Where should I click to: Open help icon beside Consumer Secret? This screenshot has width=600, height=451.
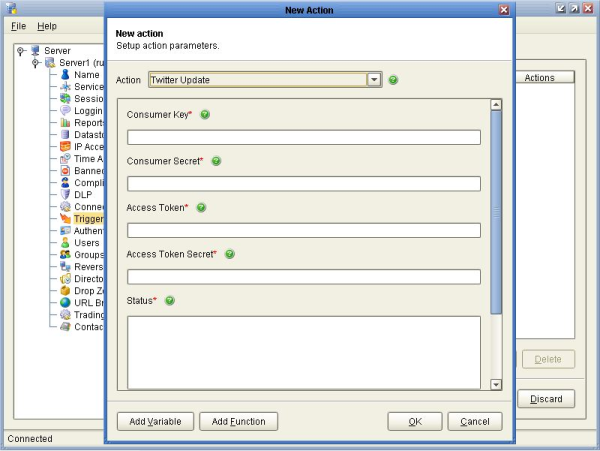(216, 161)
